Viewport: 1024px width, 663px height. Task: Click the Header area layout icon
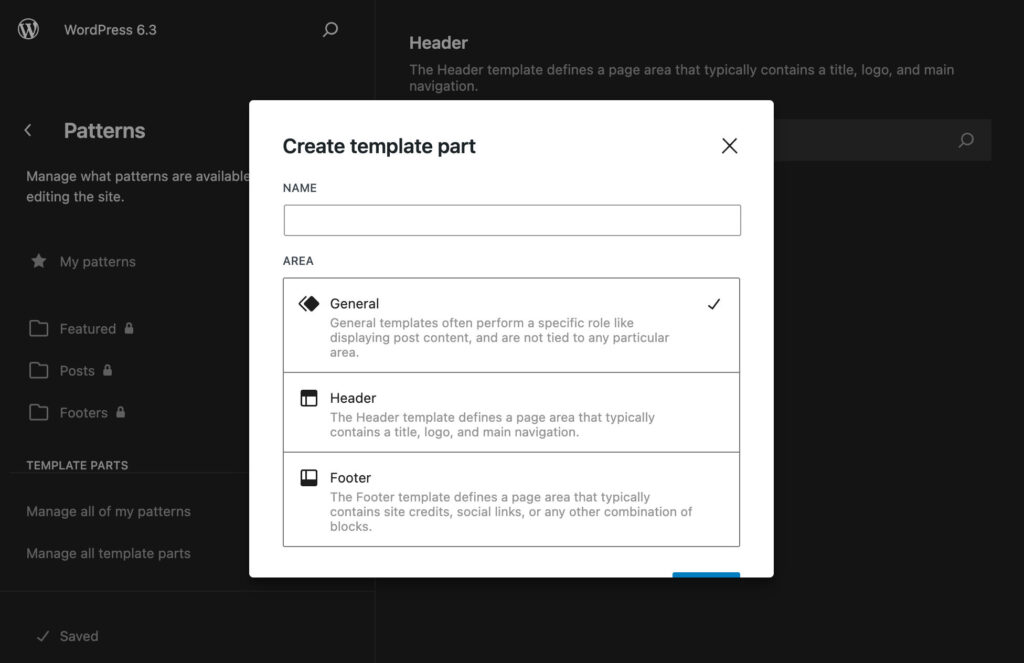(x=311, y=398)
